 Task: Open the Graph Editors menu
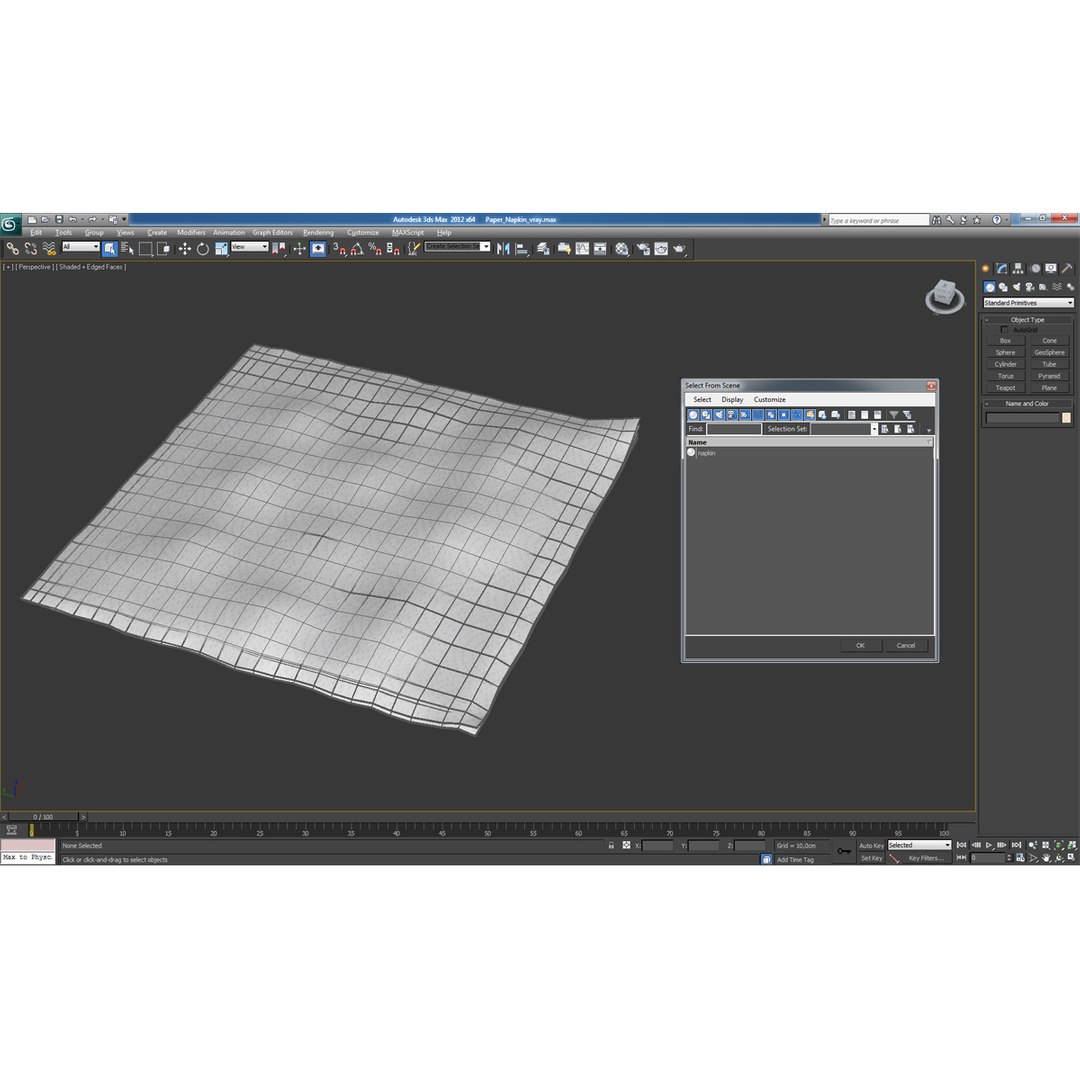(272, 233)
